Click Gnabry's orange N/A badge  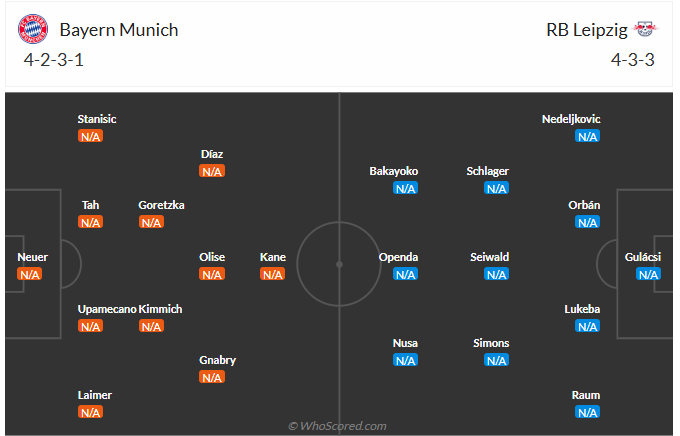(212, 377)
